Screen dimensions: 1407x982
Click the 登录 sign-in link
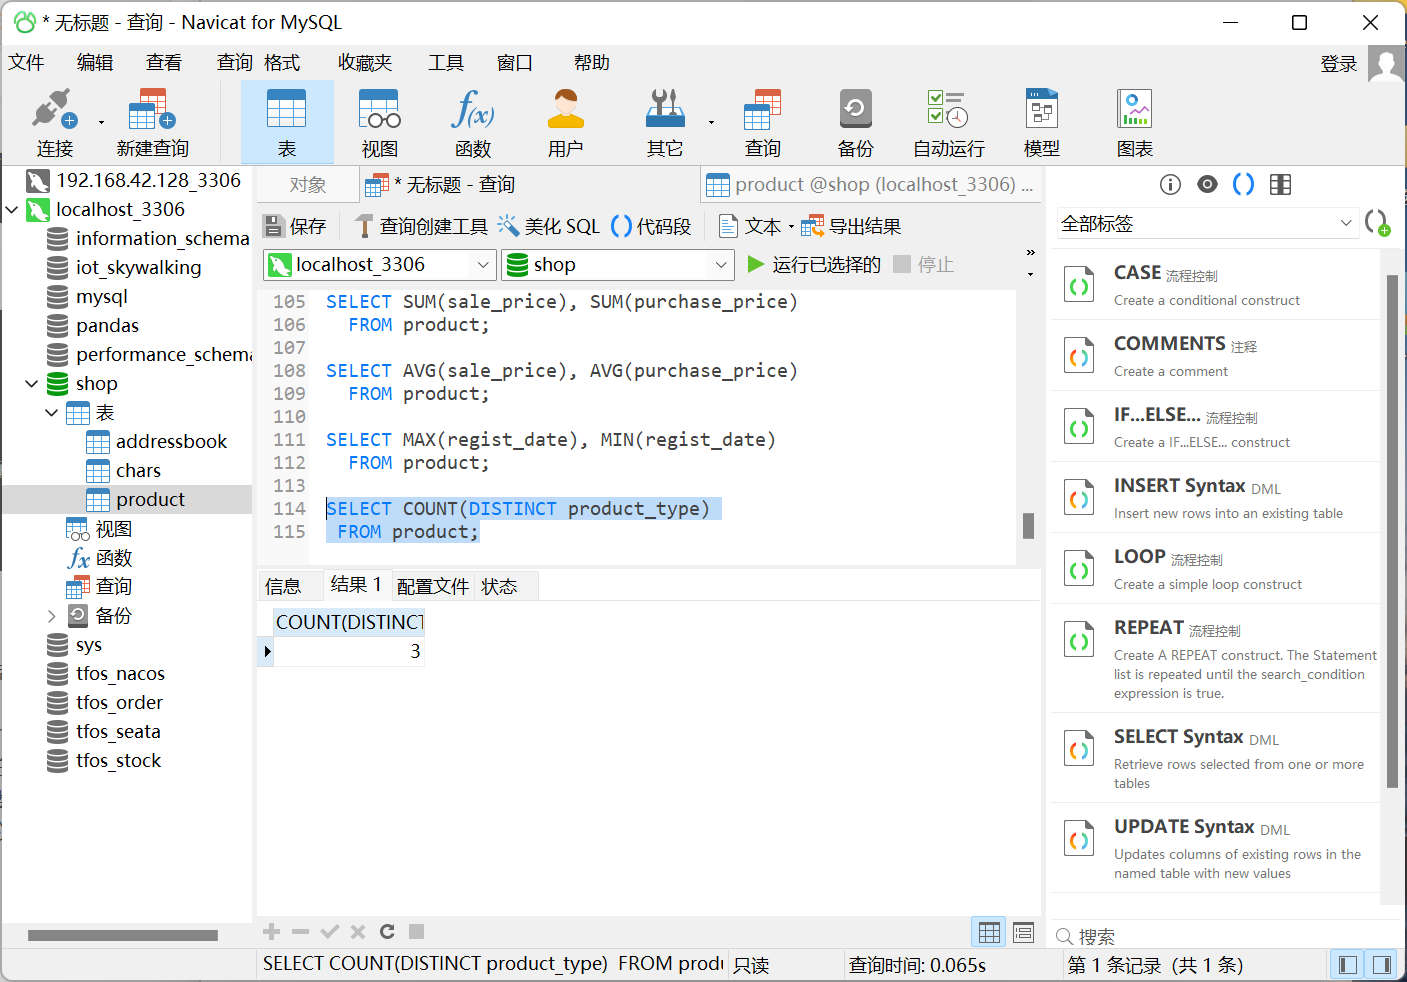pos(1339,64)
